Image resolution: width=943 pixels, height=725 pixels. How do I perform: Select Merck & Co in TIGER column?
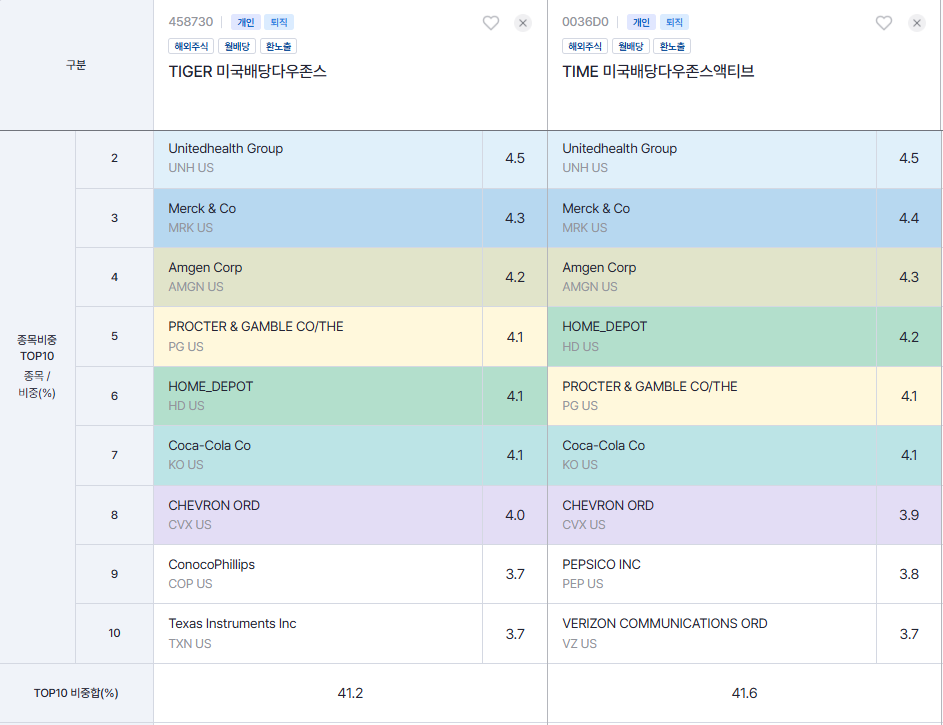click(318, 218)
